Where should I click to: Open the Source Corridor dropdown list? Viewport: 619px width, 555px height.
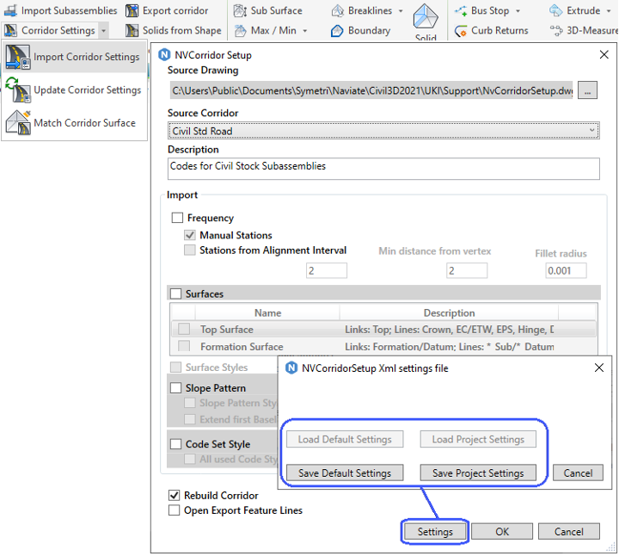click(592, 131)
